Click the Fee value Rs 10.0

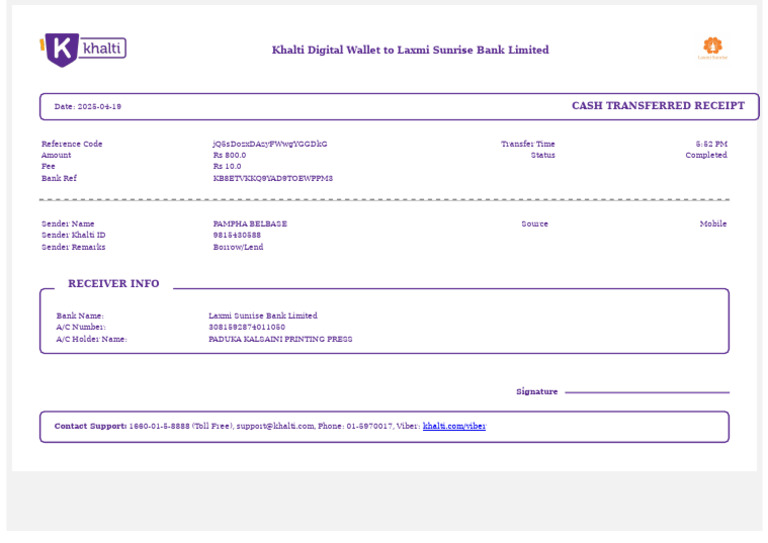(x=227, y=166)
